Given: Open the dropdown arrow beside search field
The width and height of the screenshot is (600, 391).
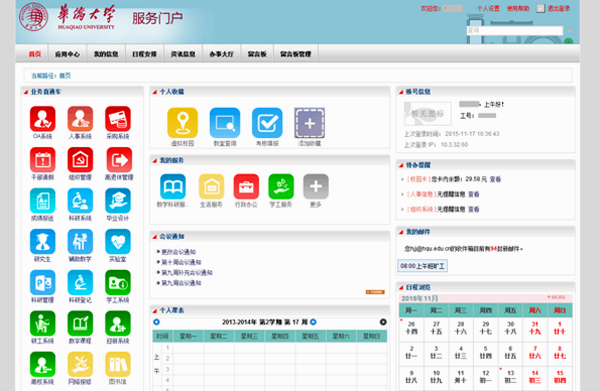Looking at the screenshot, I should click(569, 31).
